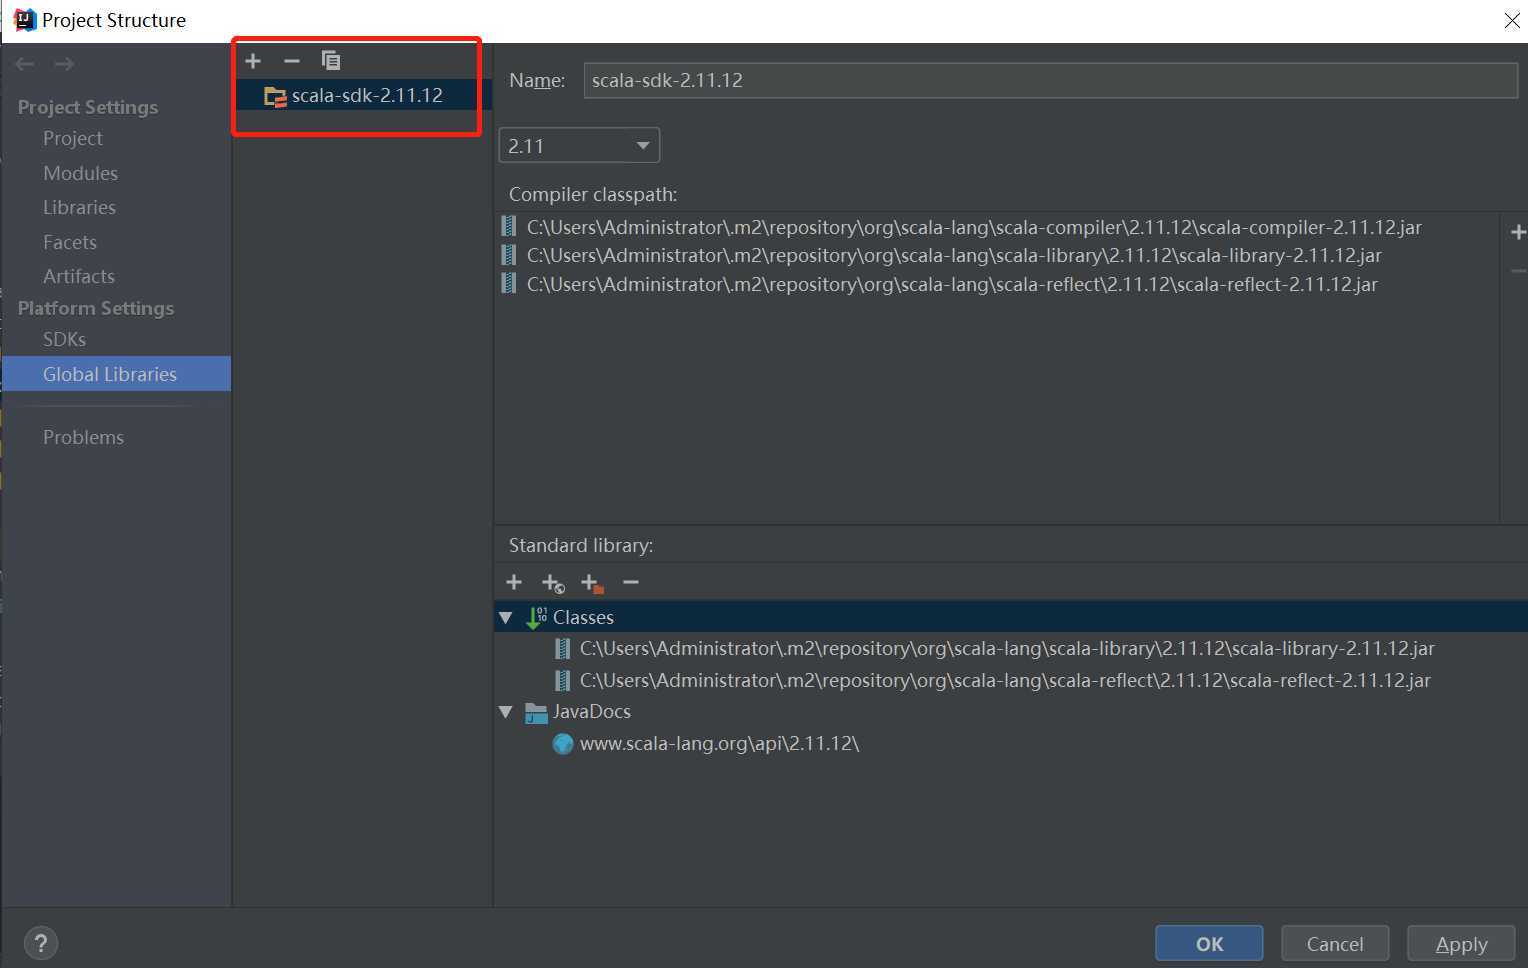Image resolution: width=1528 pixels, height=968 pixels.
Task: Select scala-library-2.11.12.jar under Classes
Action: tap(1007, 648)
